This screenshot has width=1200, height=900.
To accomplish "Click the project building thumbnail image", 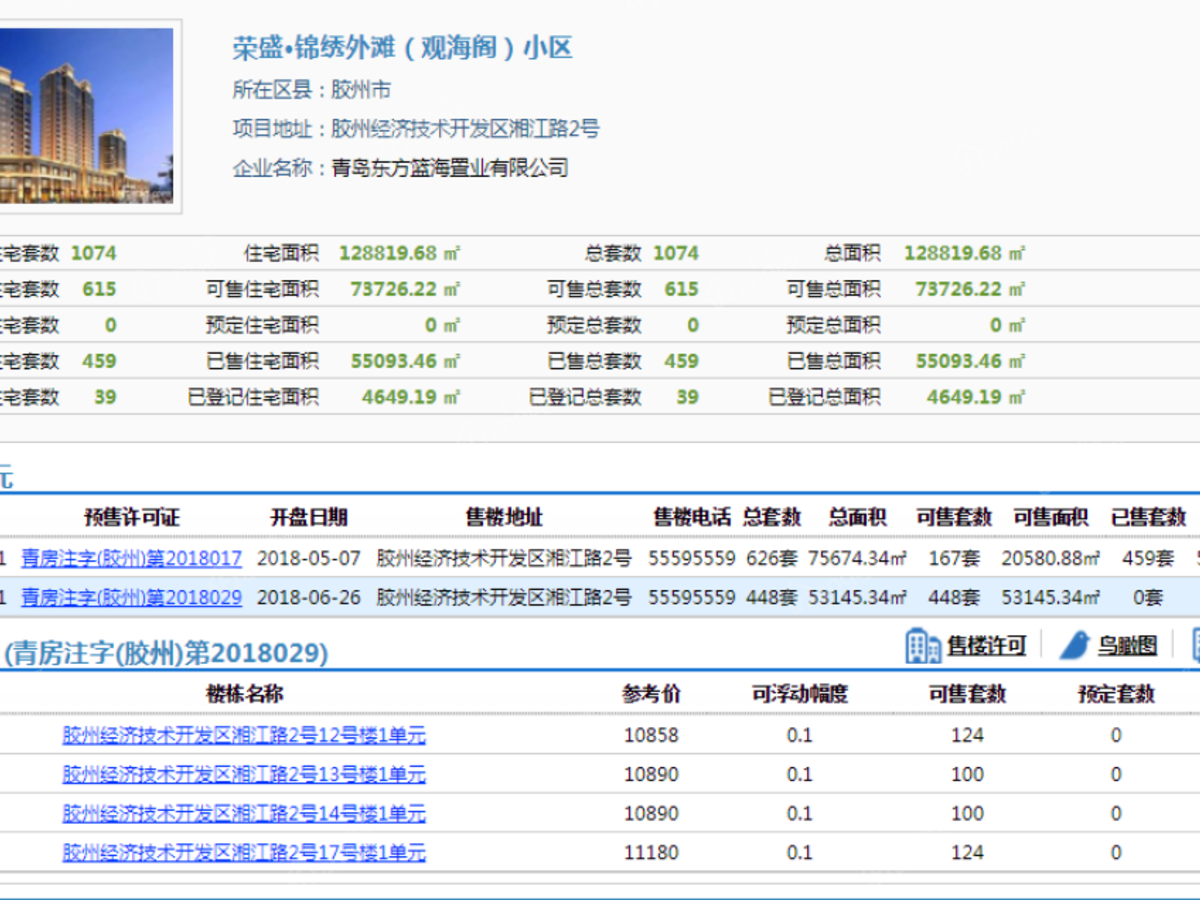I will (86, 115).
